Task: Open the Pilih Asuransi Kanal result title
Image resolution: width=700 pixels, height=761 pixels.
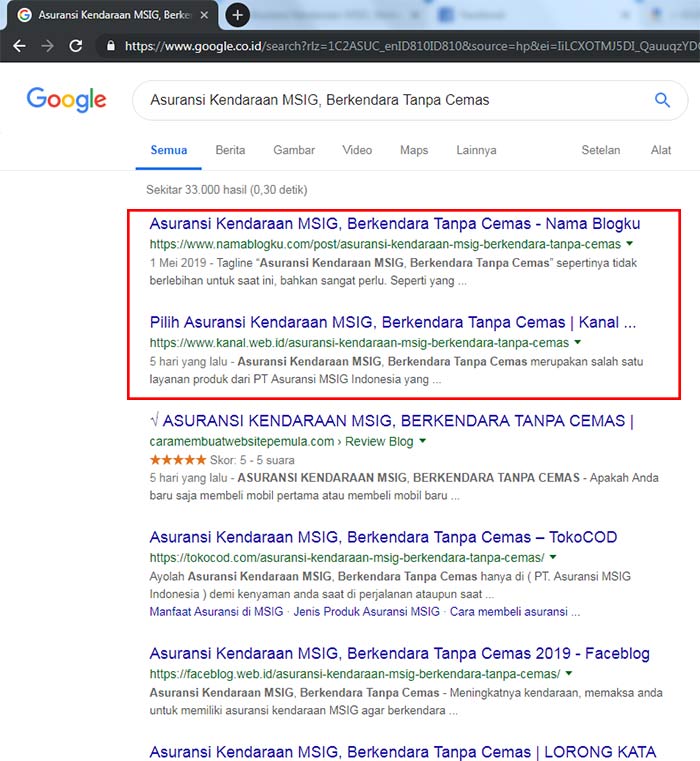Action: tap(393, 322)
